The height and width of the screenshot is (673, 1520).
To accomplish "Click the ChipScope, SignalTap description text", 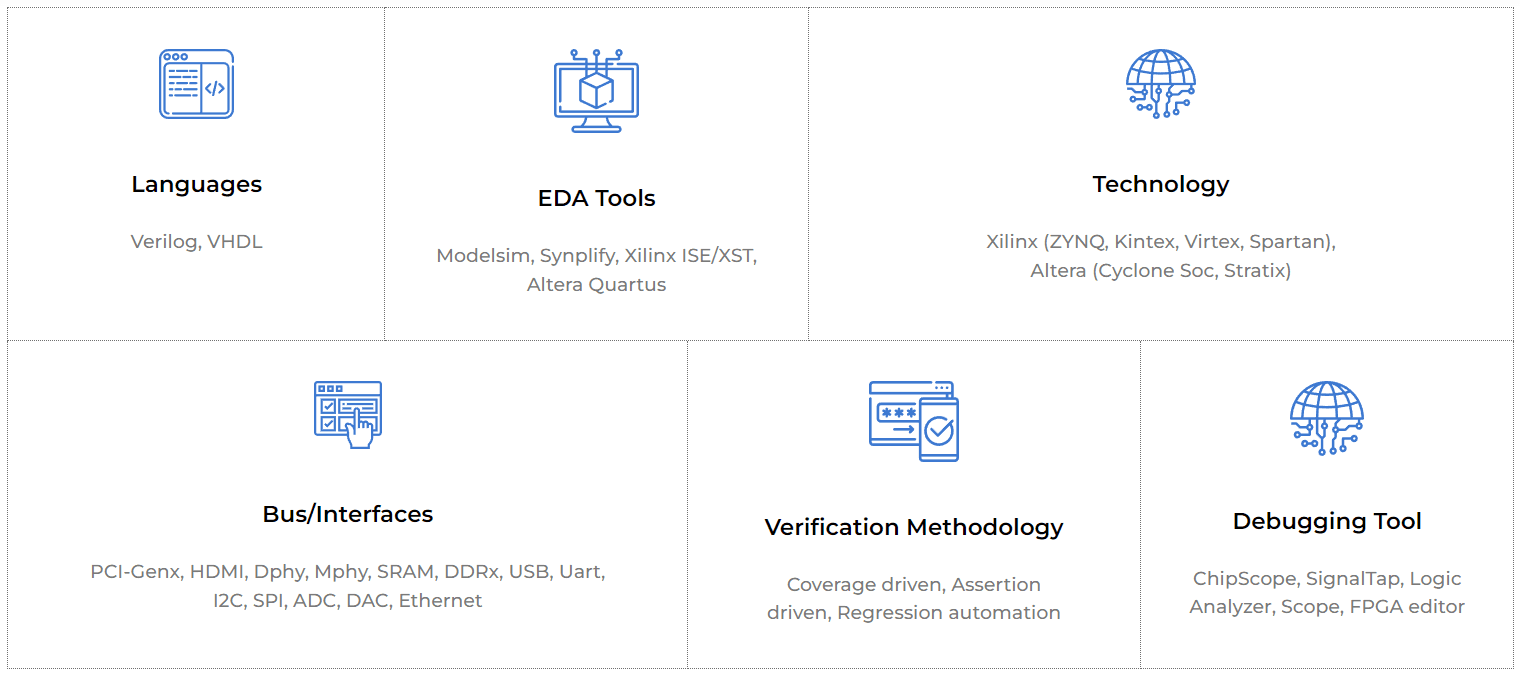I will click(1327, 592).
